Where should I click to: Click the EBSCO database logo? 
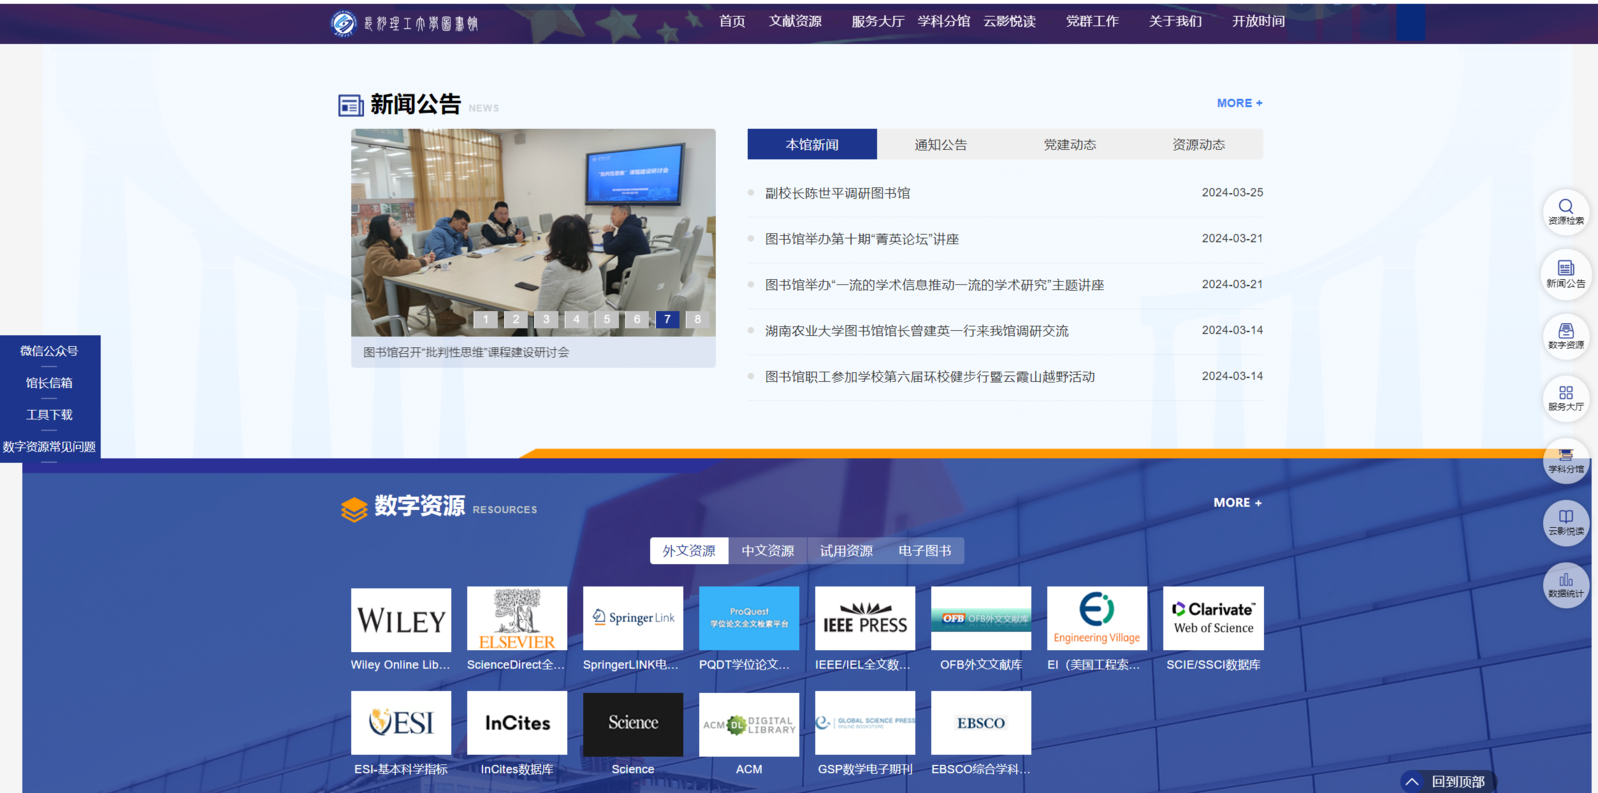pos(981,723)
